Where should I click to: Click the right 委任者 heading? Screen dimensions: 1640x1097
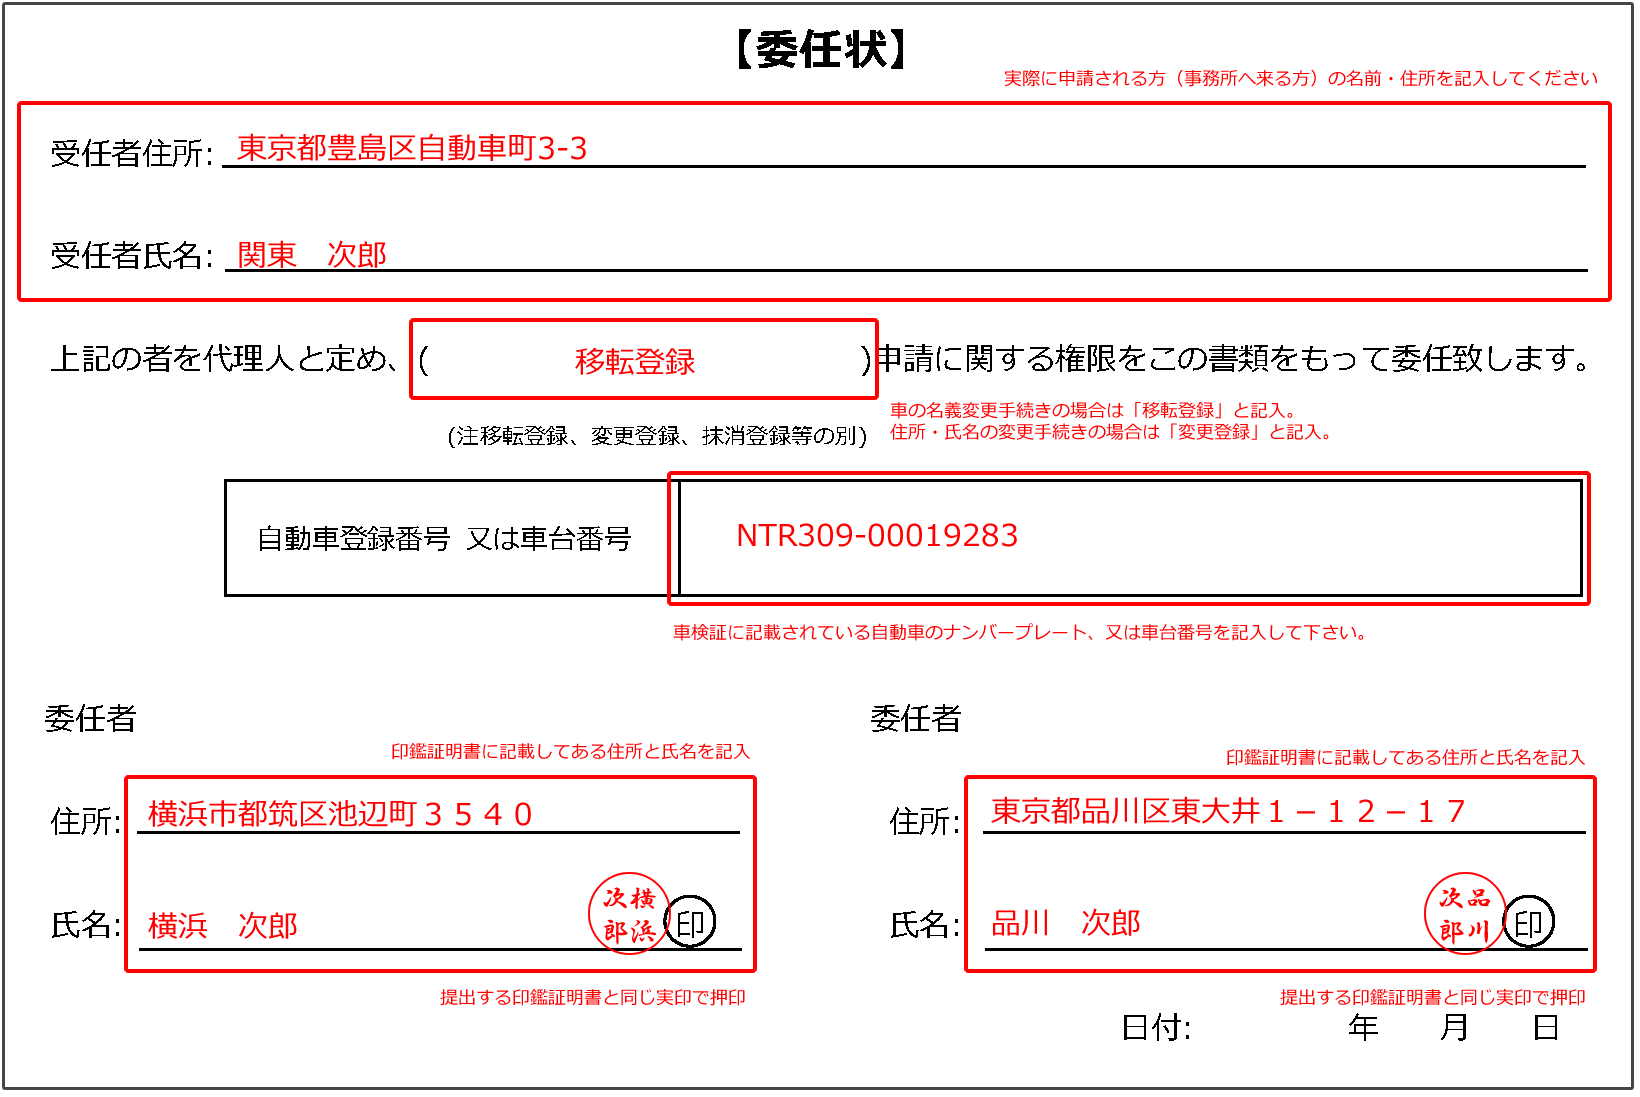point(916,718)
